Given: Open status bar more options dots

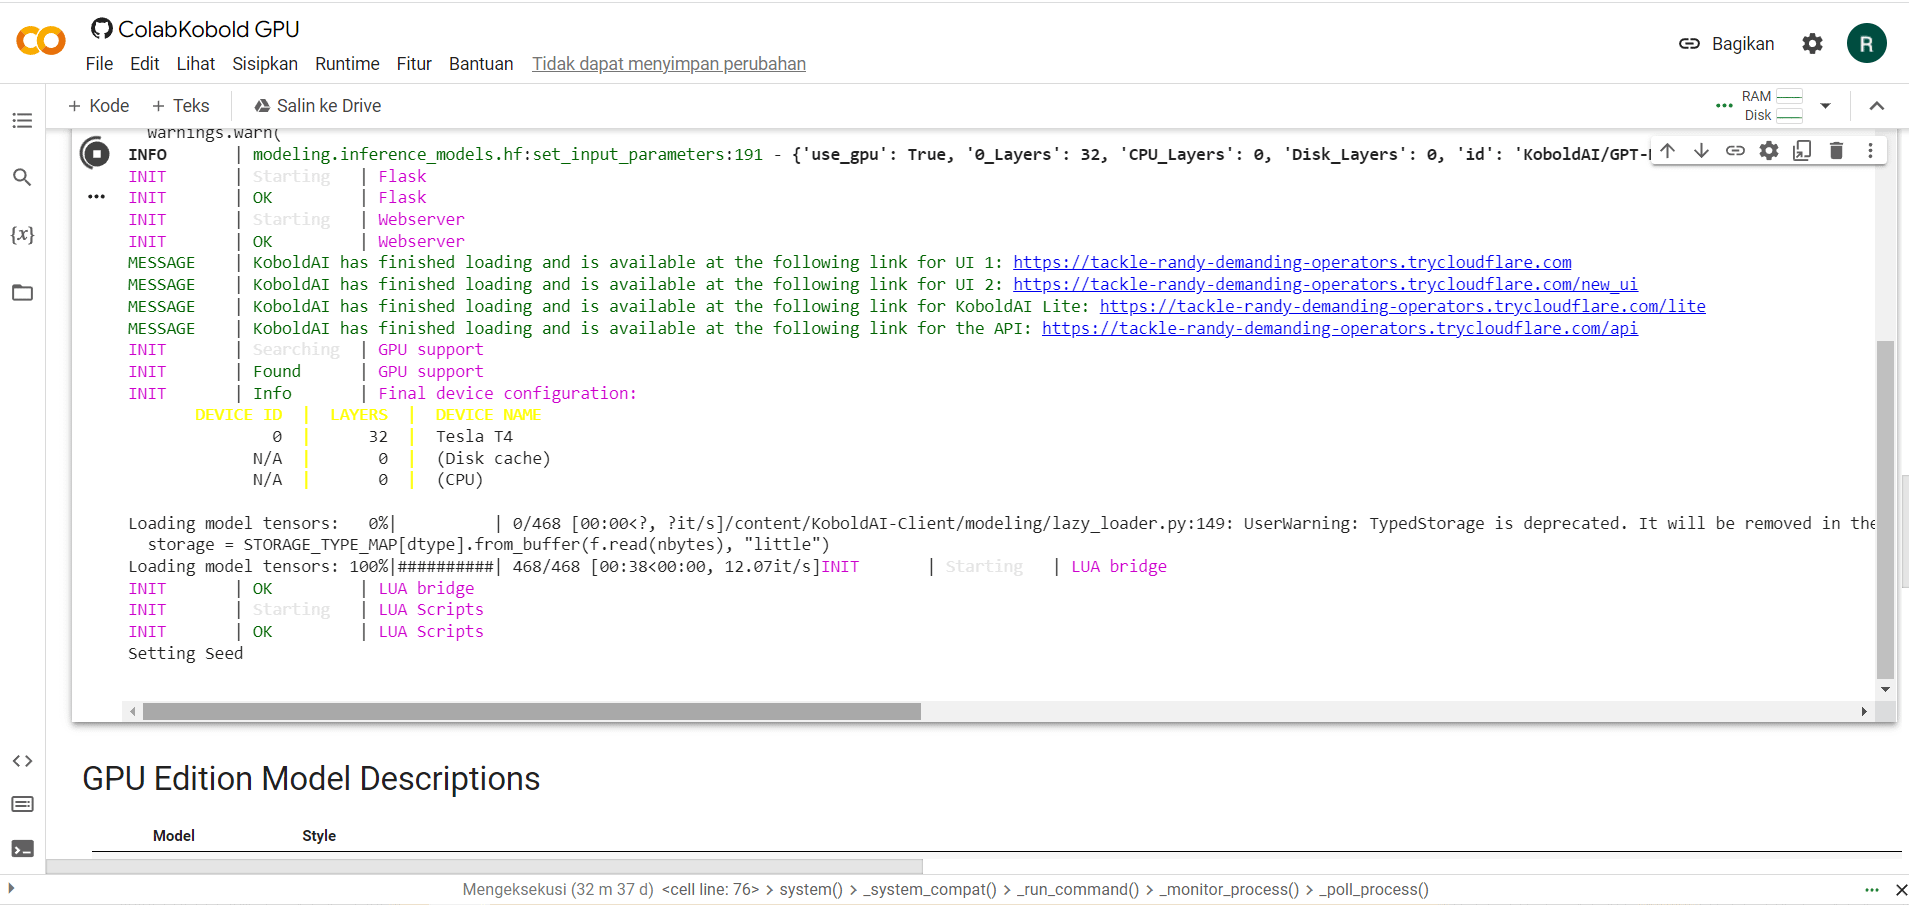Looking at the screenshot, I should pyautogui.click(x=1872, y=889).
